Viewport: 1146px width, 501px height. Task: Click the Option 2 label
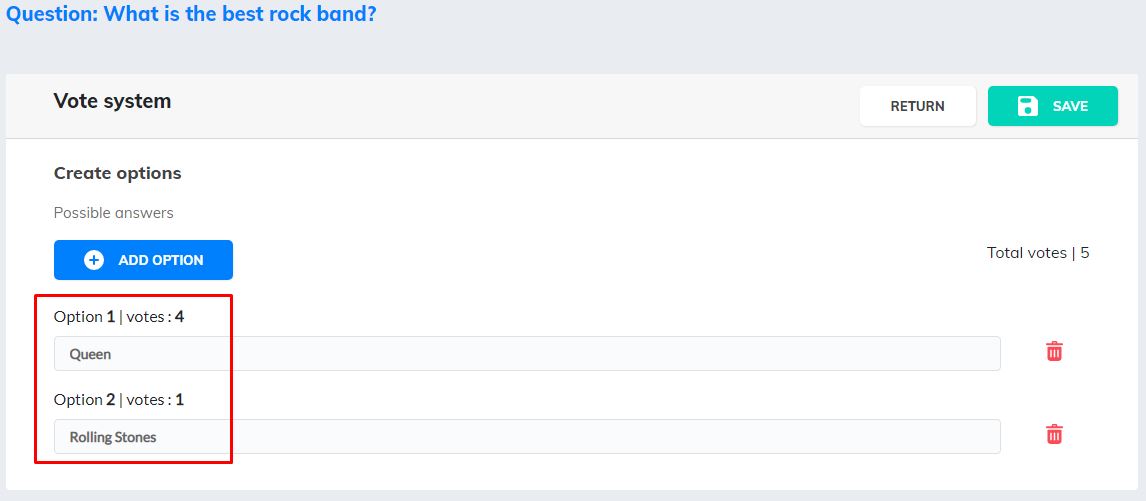(x=84, y=400)
